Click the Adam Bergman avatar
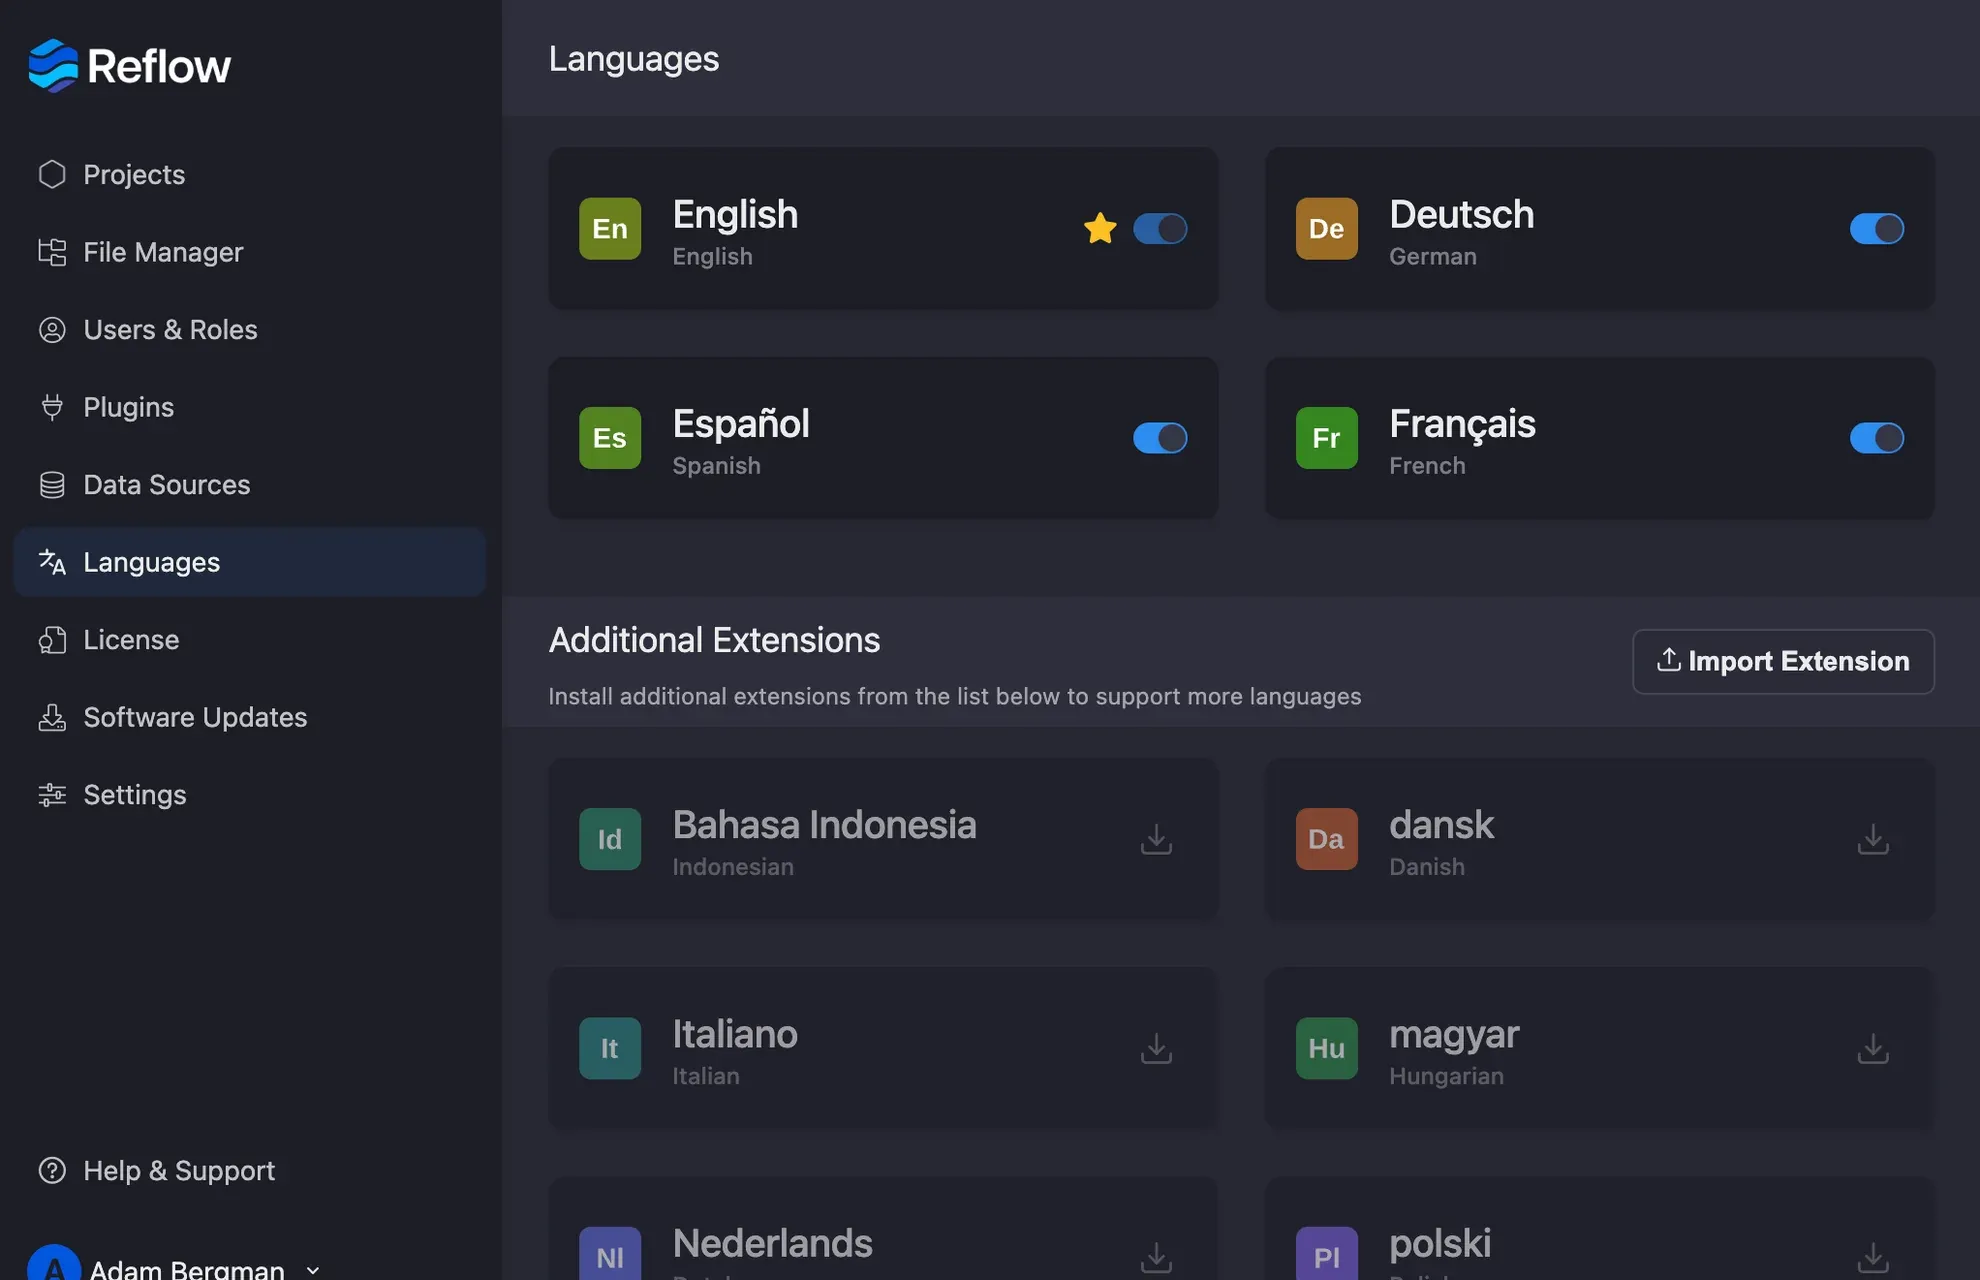The height and width of the screenshot is (1280, 1980). [x=54, y=1264]
